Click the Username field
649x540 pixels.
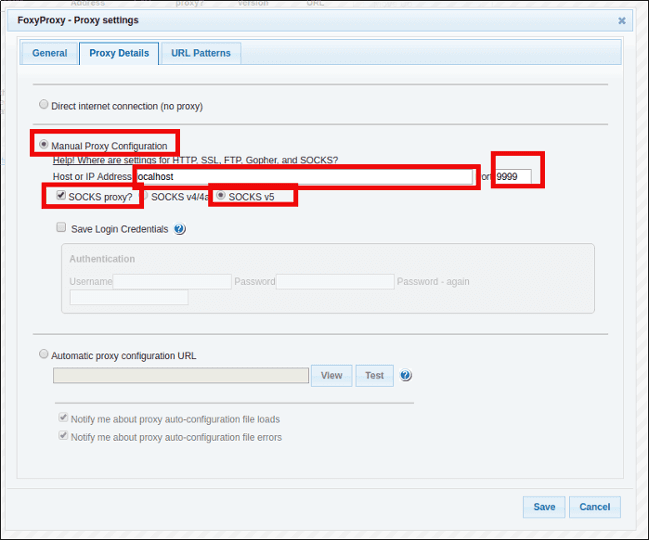(x=172, y=282)
